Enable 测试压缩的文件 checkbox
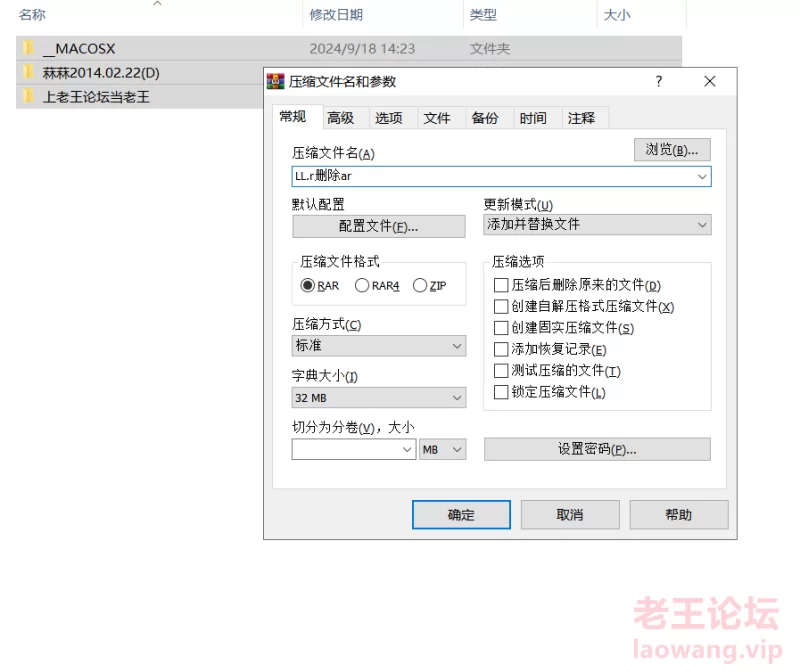The width and height of the screenshot is (800, 672). coord(501,370)
